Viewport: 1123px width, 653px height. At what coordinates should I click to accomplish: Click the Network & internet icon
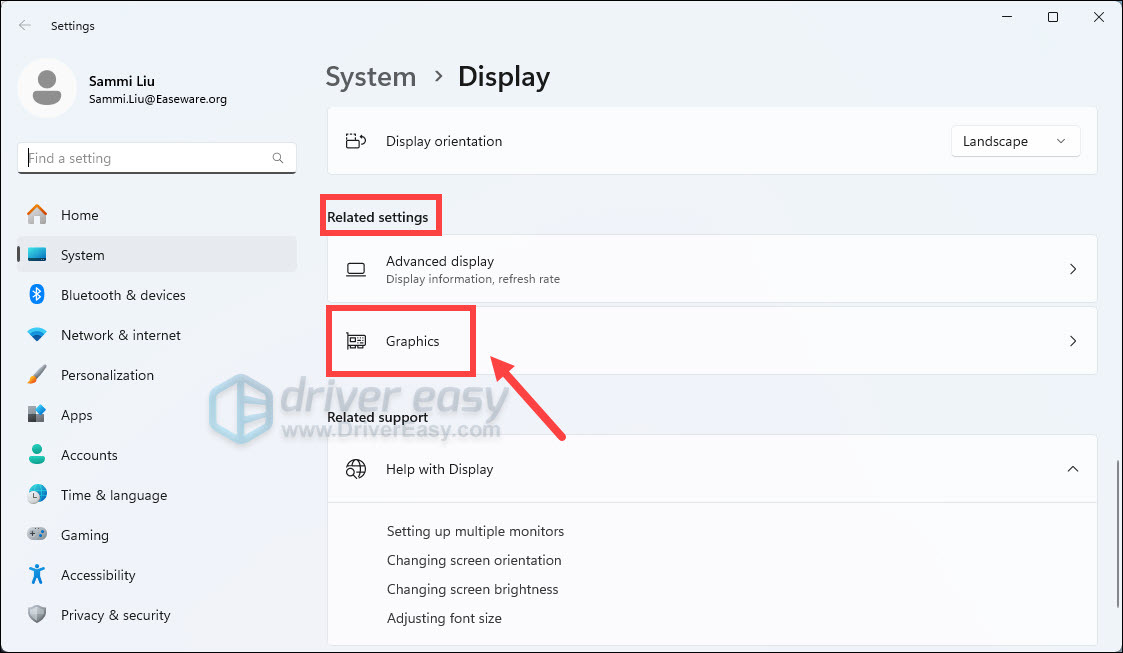37,334
